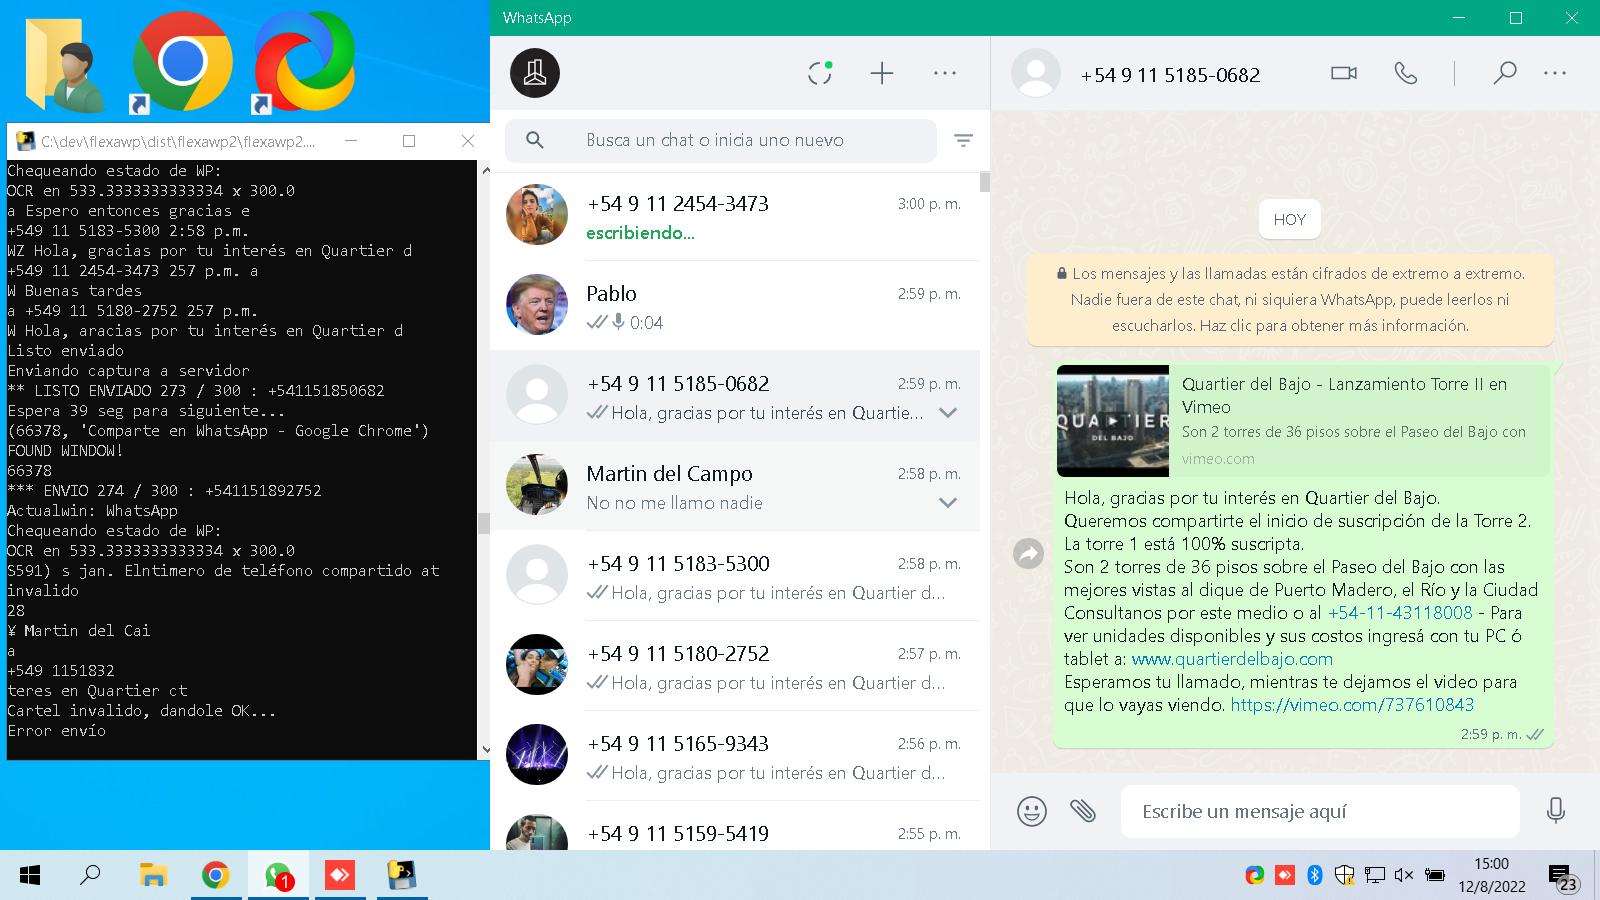
Task: Record a voice message with microphone
Action: [x=1556, y=811]
